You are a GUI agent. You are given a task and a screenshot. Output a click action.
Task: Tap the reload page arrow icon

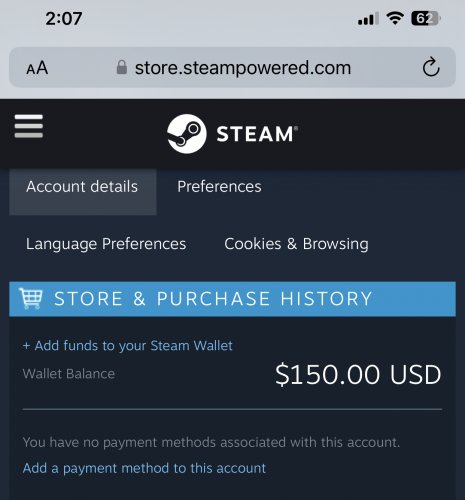[x=431, y=67]
